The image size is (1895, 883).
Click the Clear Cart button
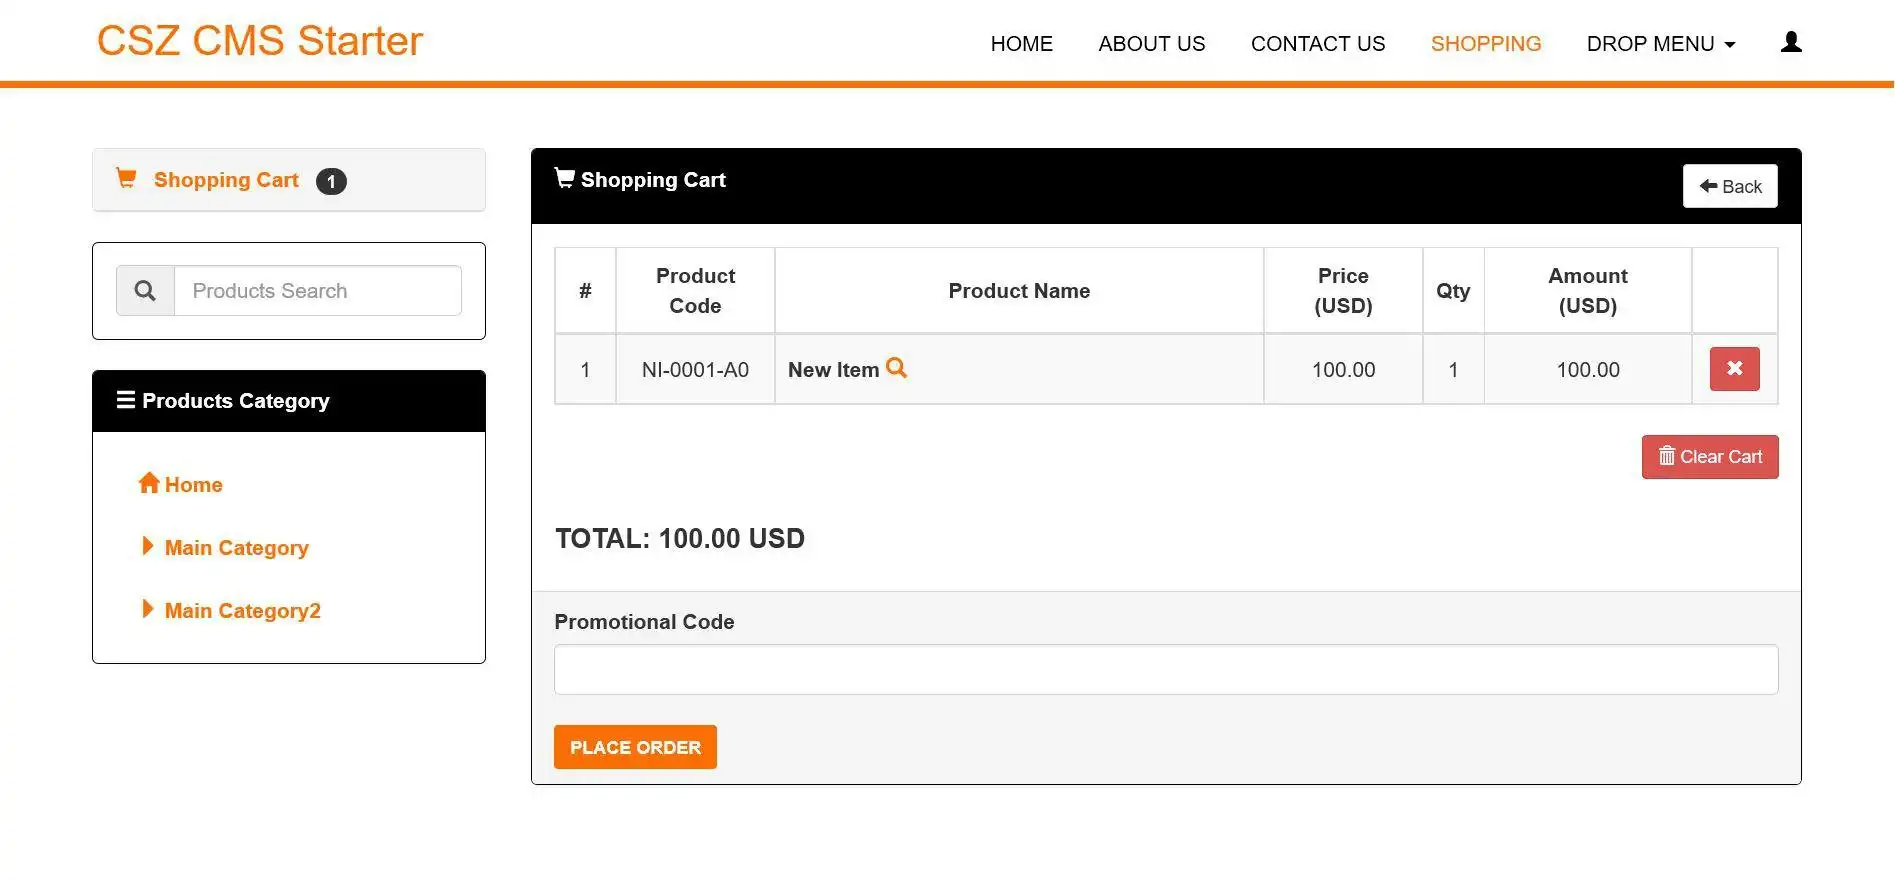(x=1710, y=457)
